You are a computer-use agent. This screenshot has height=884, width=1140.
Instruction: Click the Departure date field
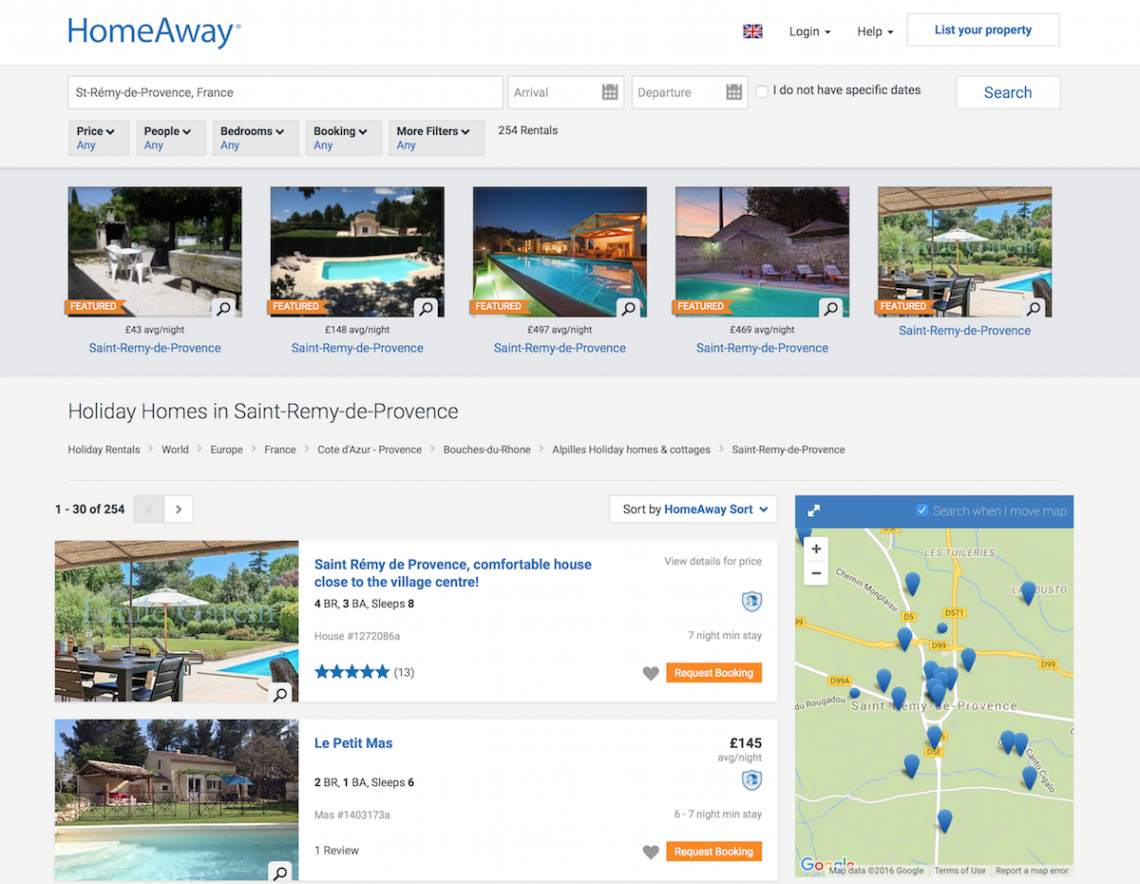click(x=690, y=92)
